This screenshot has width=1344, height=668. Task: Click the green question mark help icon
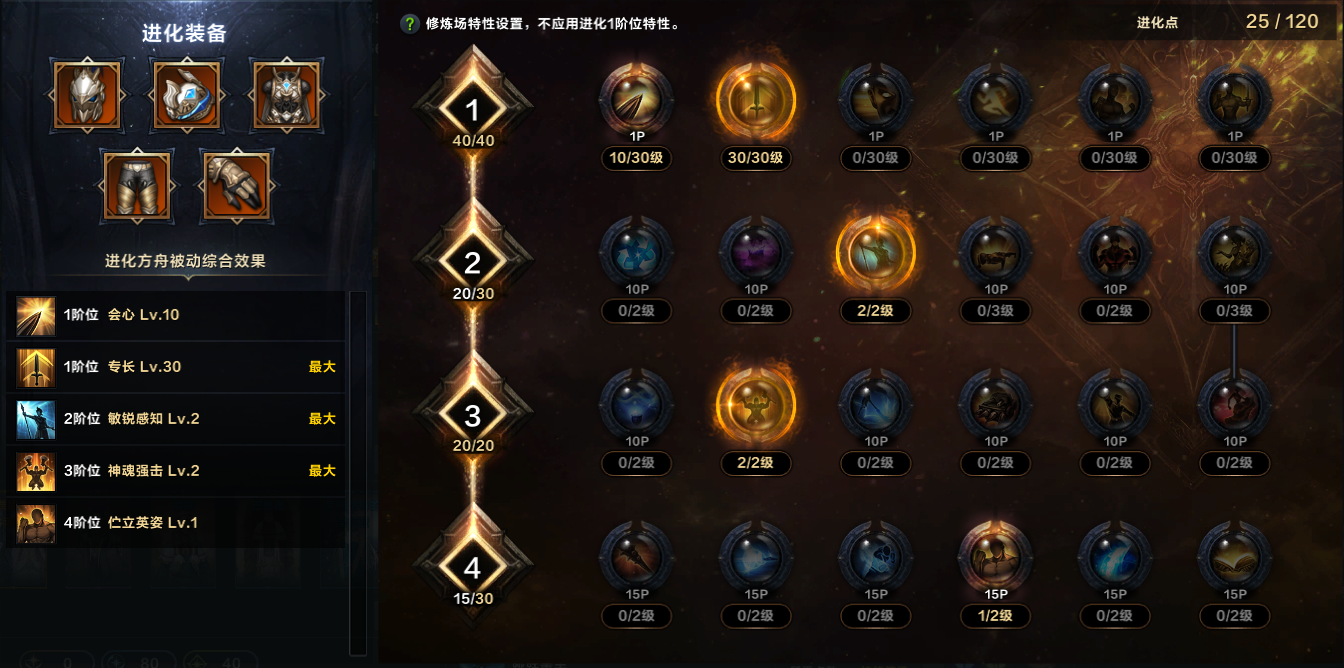(409, 23)
